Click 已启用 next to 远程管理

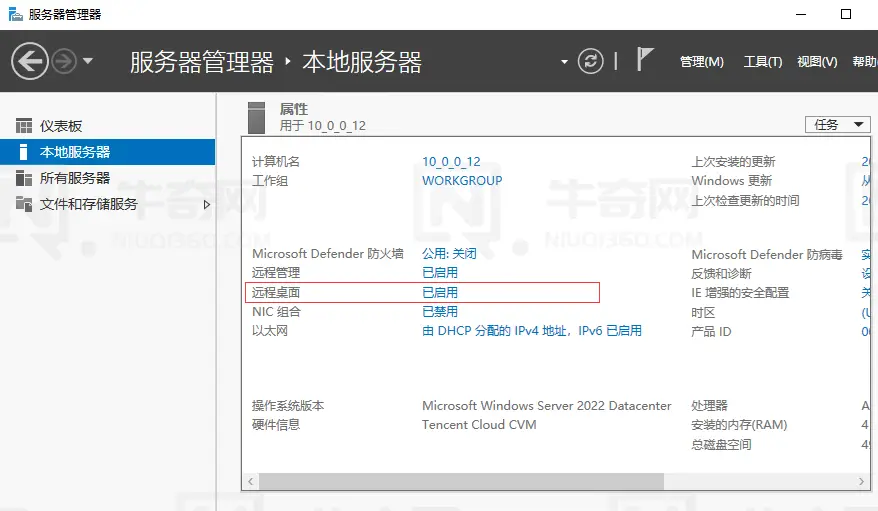[x=440, y=273]
